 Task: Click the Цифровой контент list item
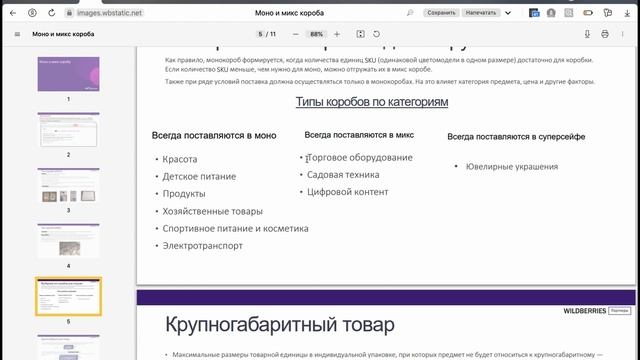tap(347, 192)
